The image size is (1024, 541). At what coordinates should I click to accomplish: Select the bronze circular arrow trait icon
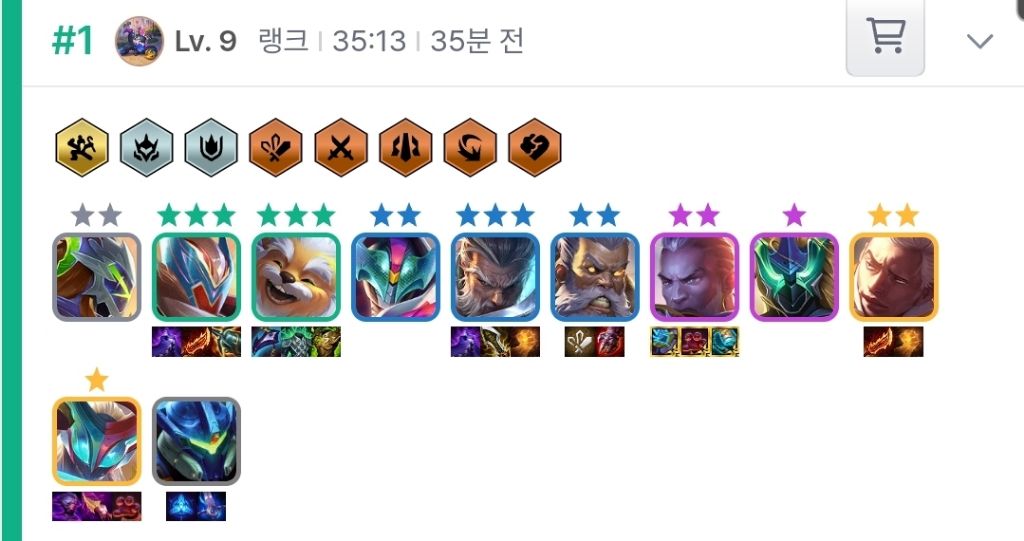pyautogui.click(x=470, y=147)
